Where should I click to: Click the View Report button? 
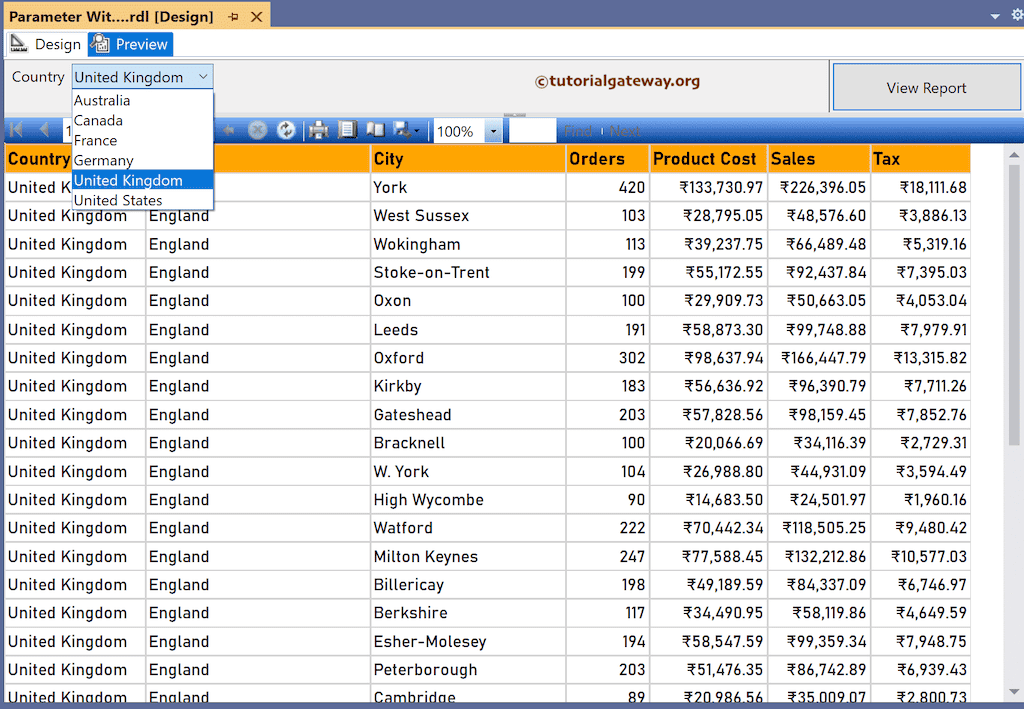[926, 87]
